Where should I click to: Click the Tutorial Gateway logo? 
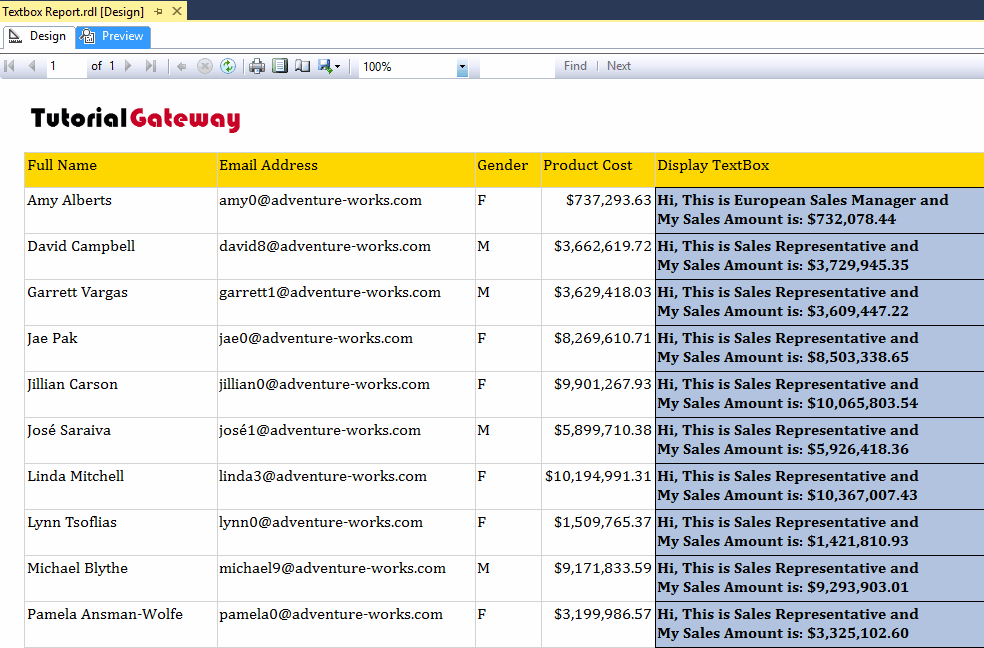(136, 119)
